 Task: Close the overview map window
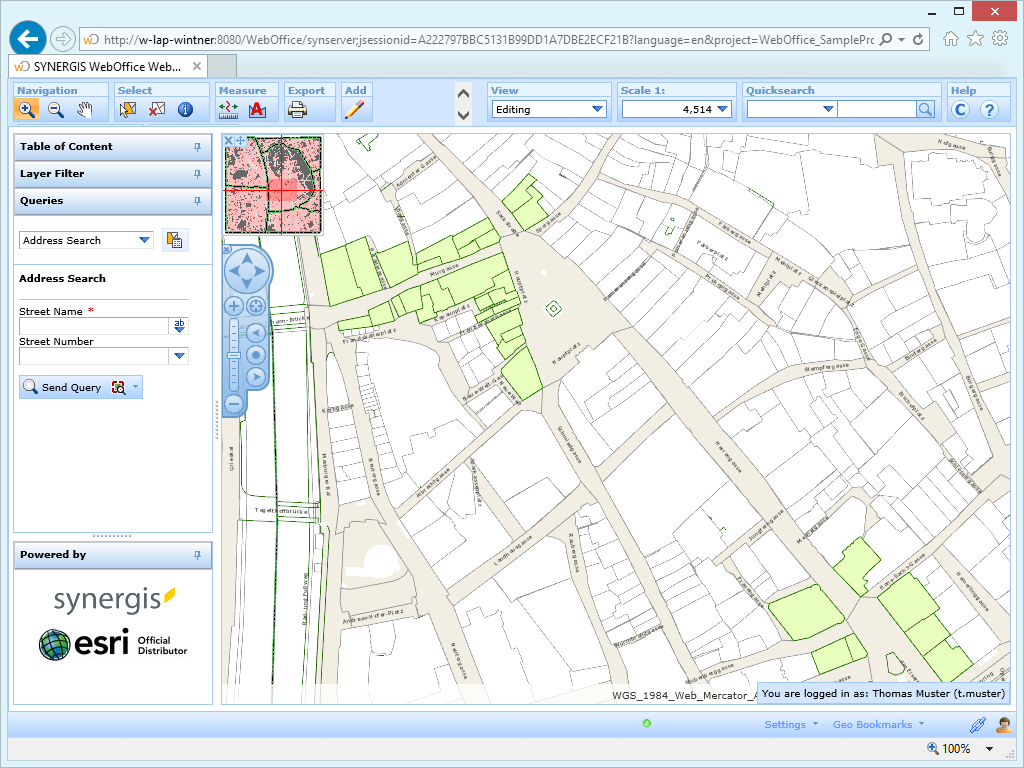click(229, 140)
